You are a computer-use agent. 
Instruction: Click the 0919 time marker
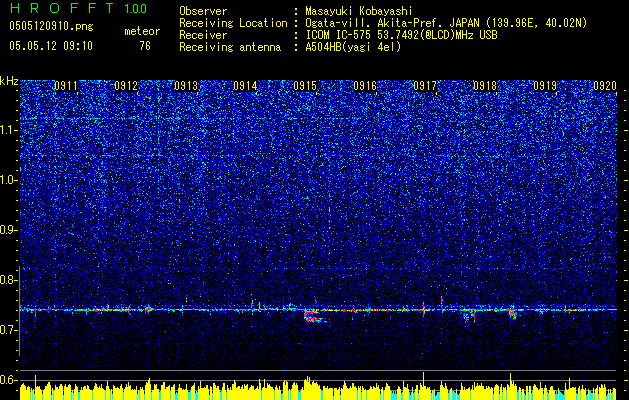(x=545, y=86)
